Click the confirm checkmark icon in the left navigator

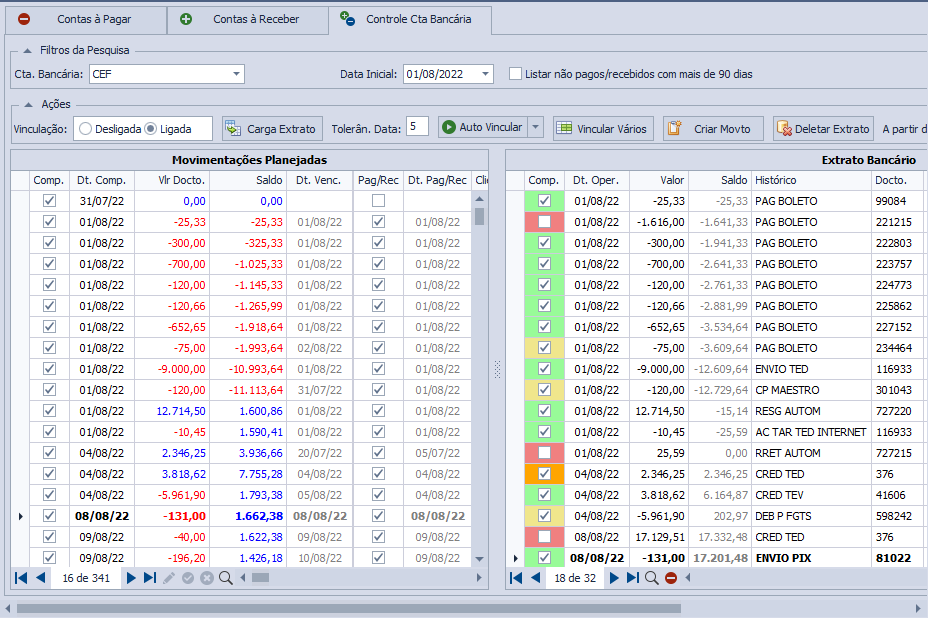188,578
